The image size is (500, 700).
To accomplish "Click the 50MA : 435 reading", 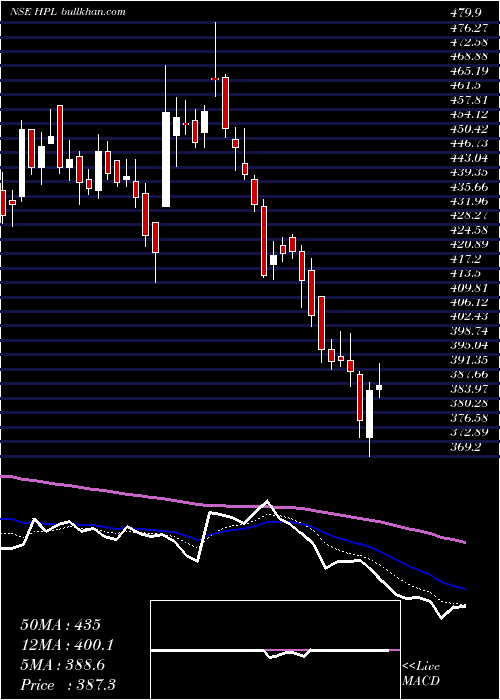I will click(x=61, y=625).
